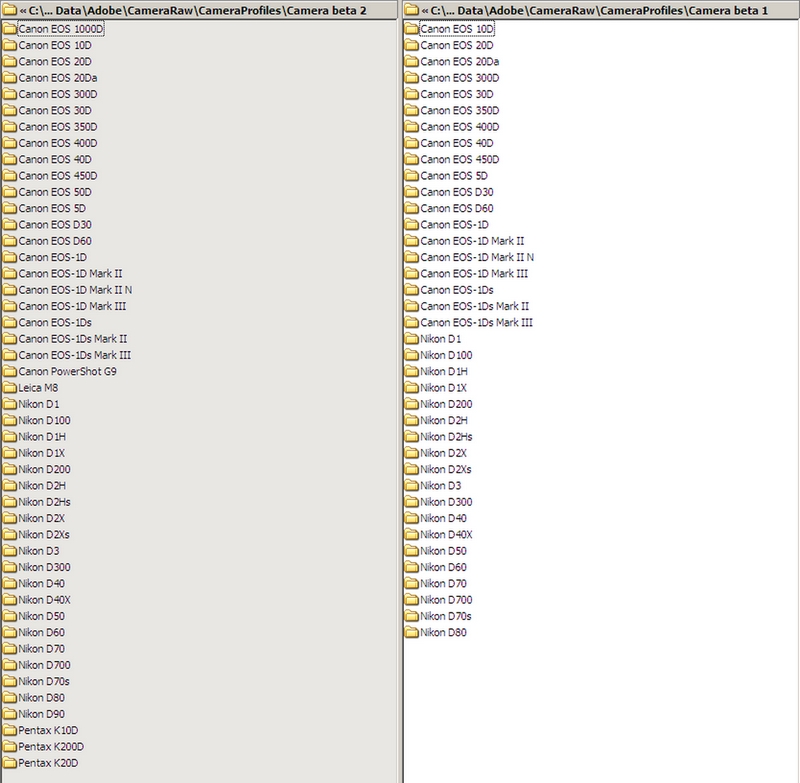The width and height of the screenshot is (800, 783).
Task: Click Canon EOS 20Da folder icon in beta 1 pane
Action: pyautogui.click(x=411, y=62)
